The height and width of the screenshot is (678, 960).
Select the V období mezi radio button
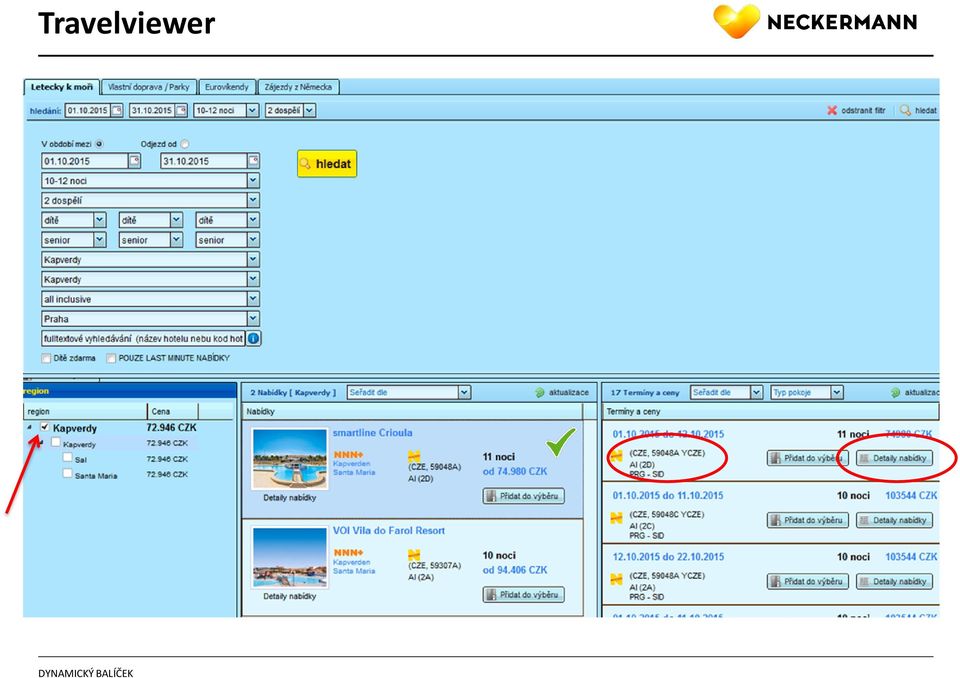pyautogui.click(x=99, y=144)
